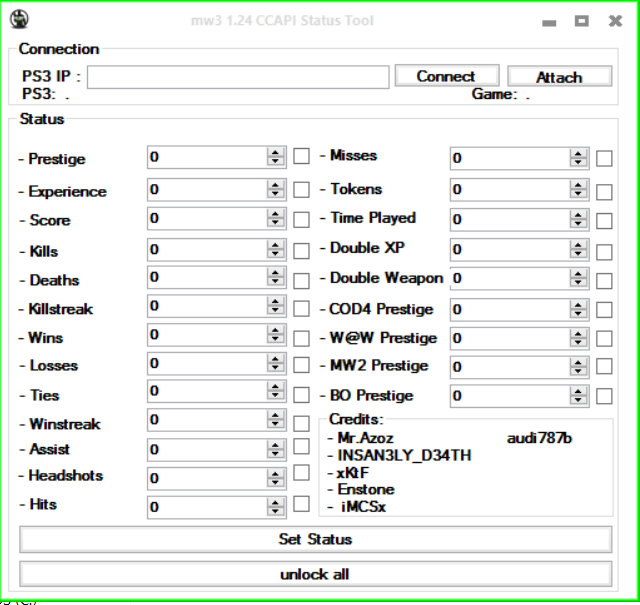Screen dimensions: 640x605
Task: Click the Kills spinner arrows
Action: coord(276,249)
